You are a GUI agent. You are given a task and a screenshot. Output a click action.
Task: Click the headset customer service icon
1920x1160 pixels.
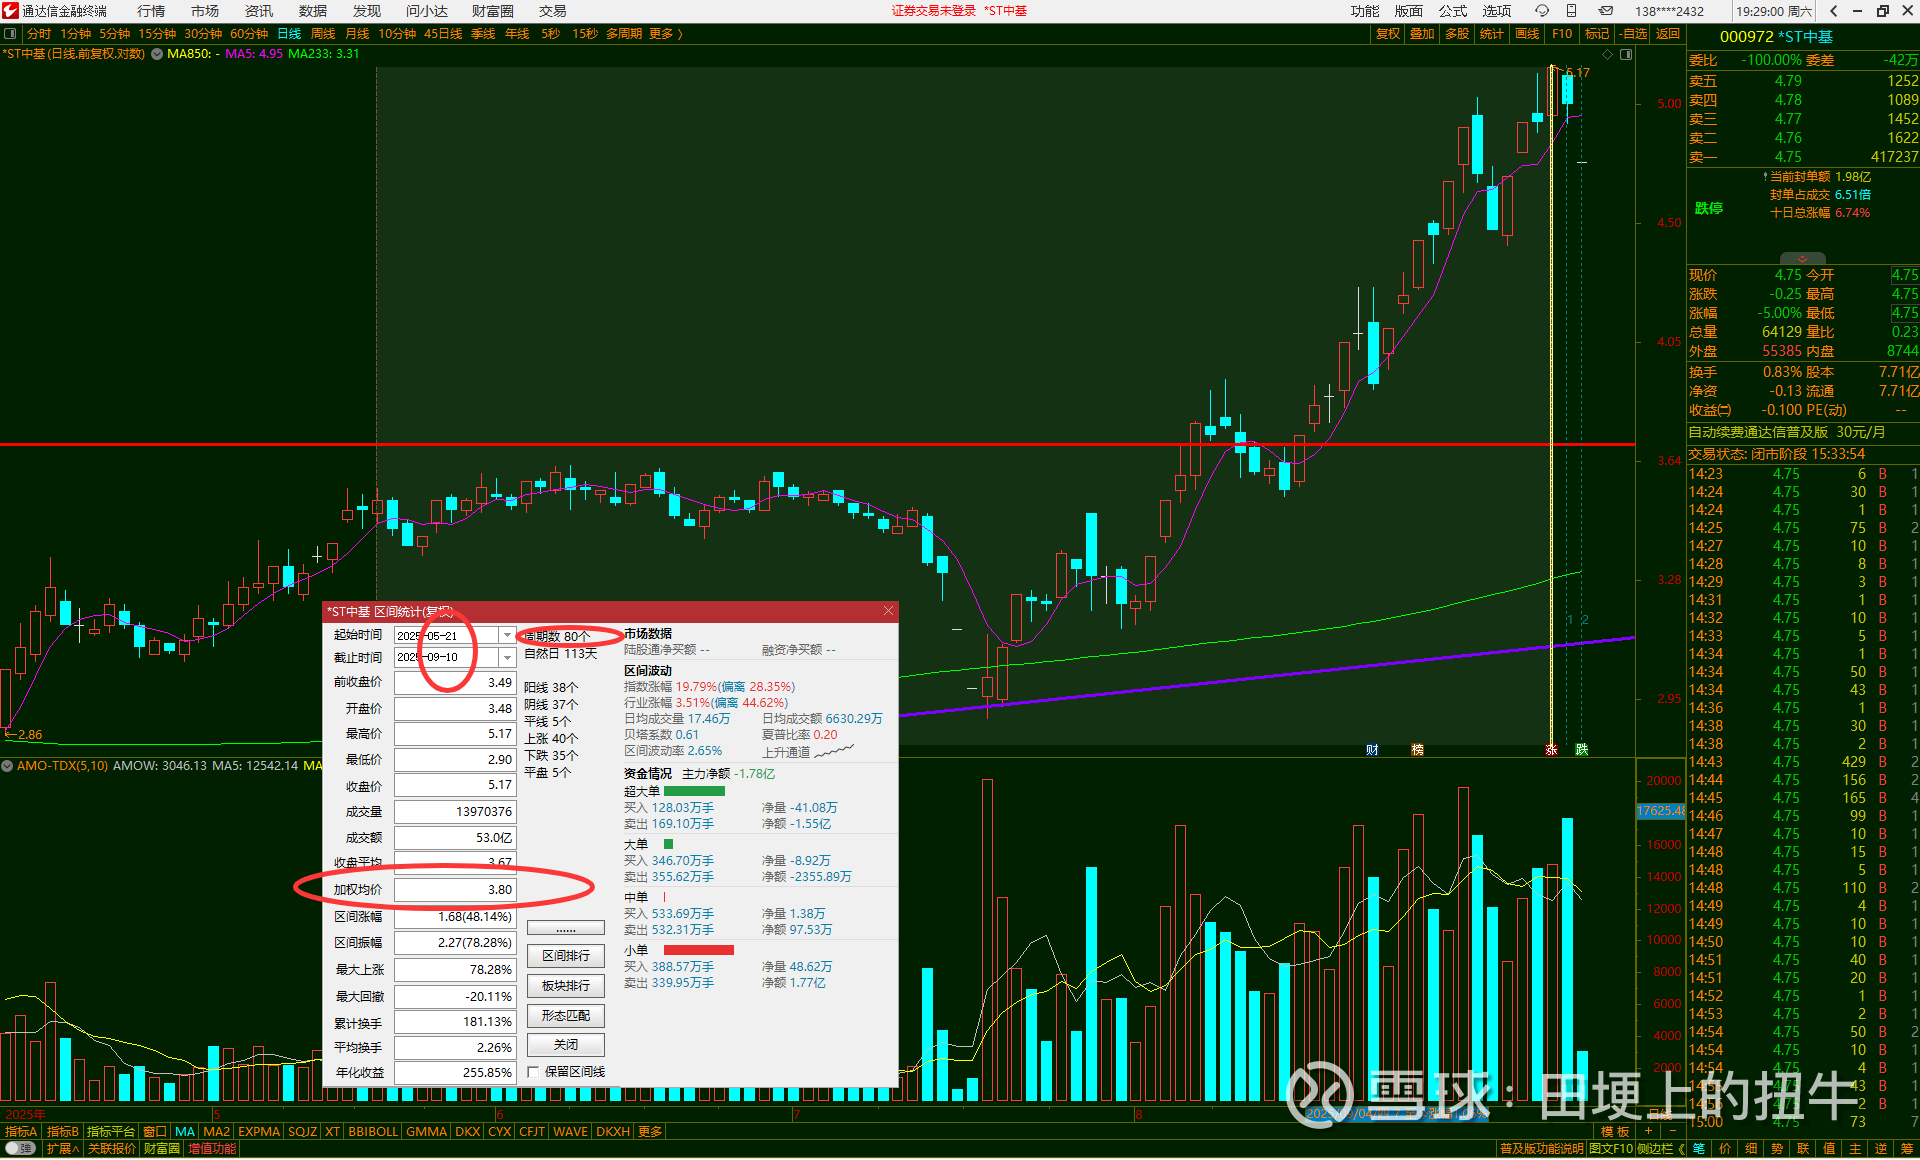coord(1542,11)
